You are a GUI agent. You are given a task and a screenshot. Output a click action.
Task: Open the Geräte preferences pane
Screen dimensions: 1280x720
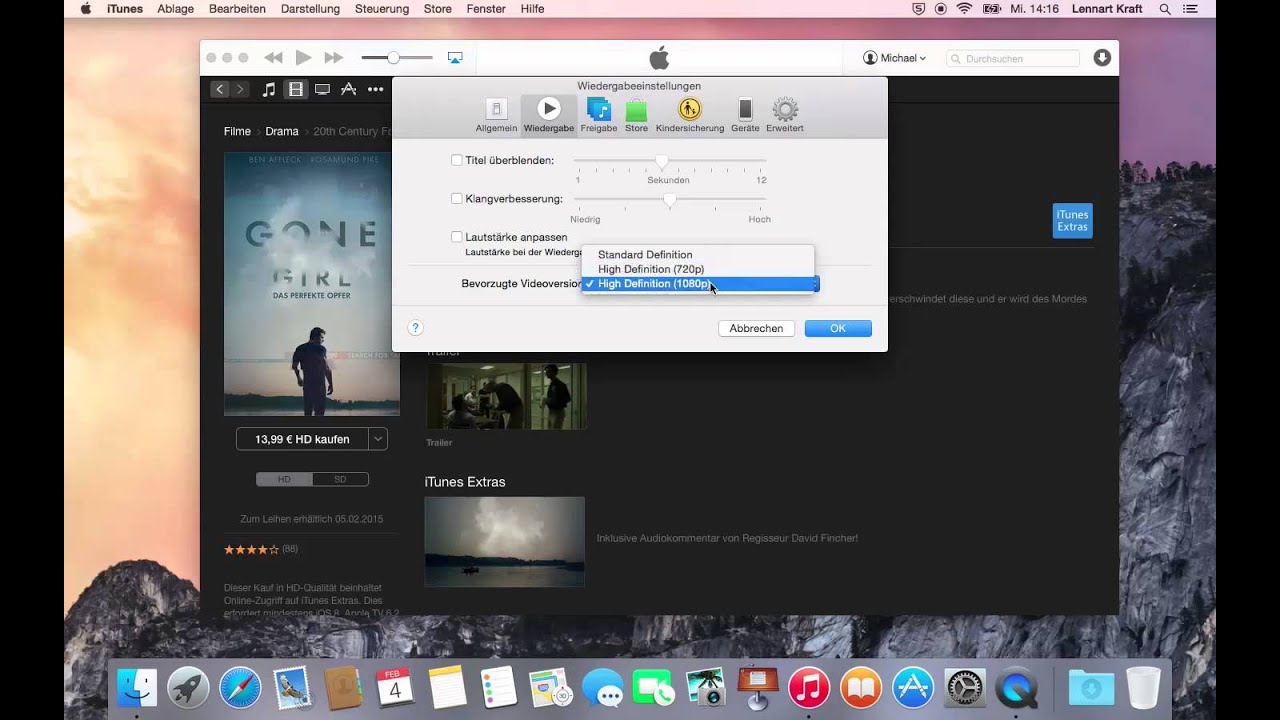pyautogui.click(x=745, y=115)
